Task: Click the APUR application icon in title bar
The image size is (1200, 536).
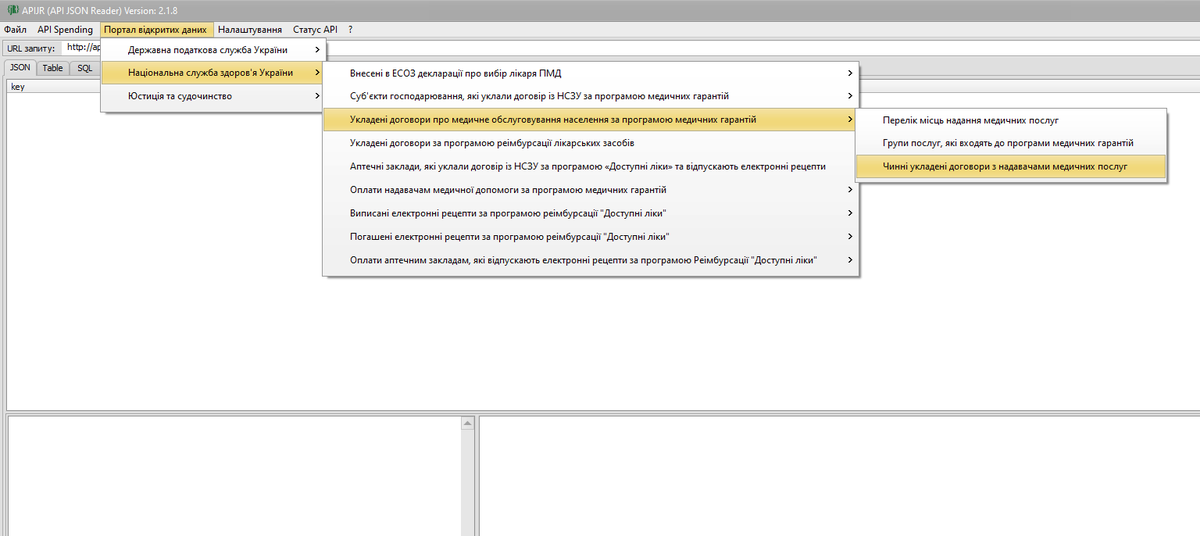Action: coord(11,11)
